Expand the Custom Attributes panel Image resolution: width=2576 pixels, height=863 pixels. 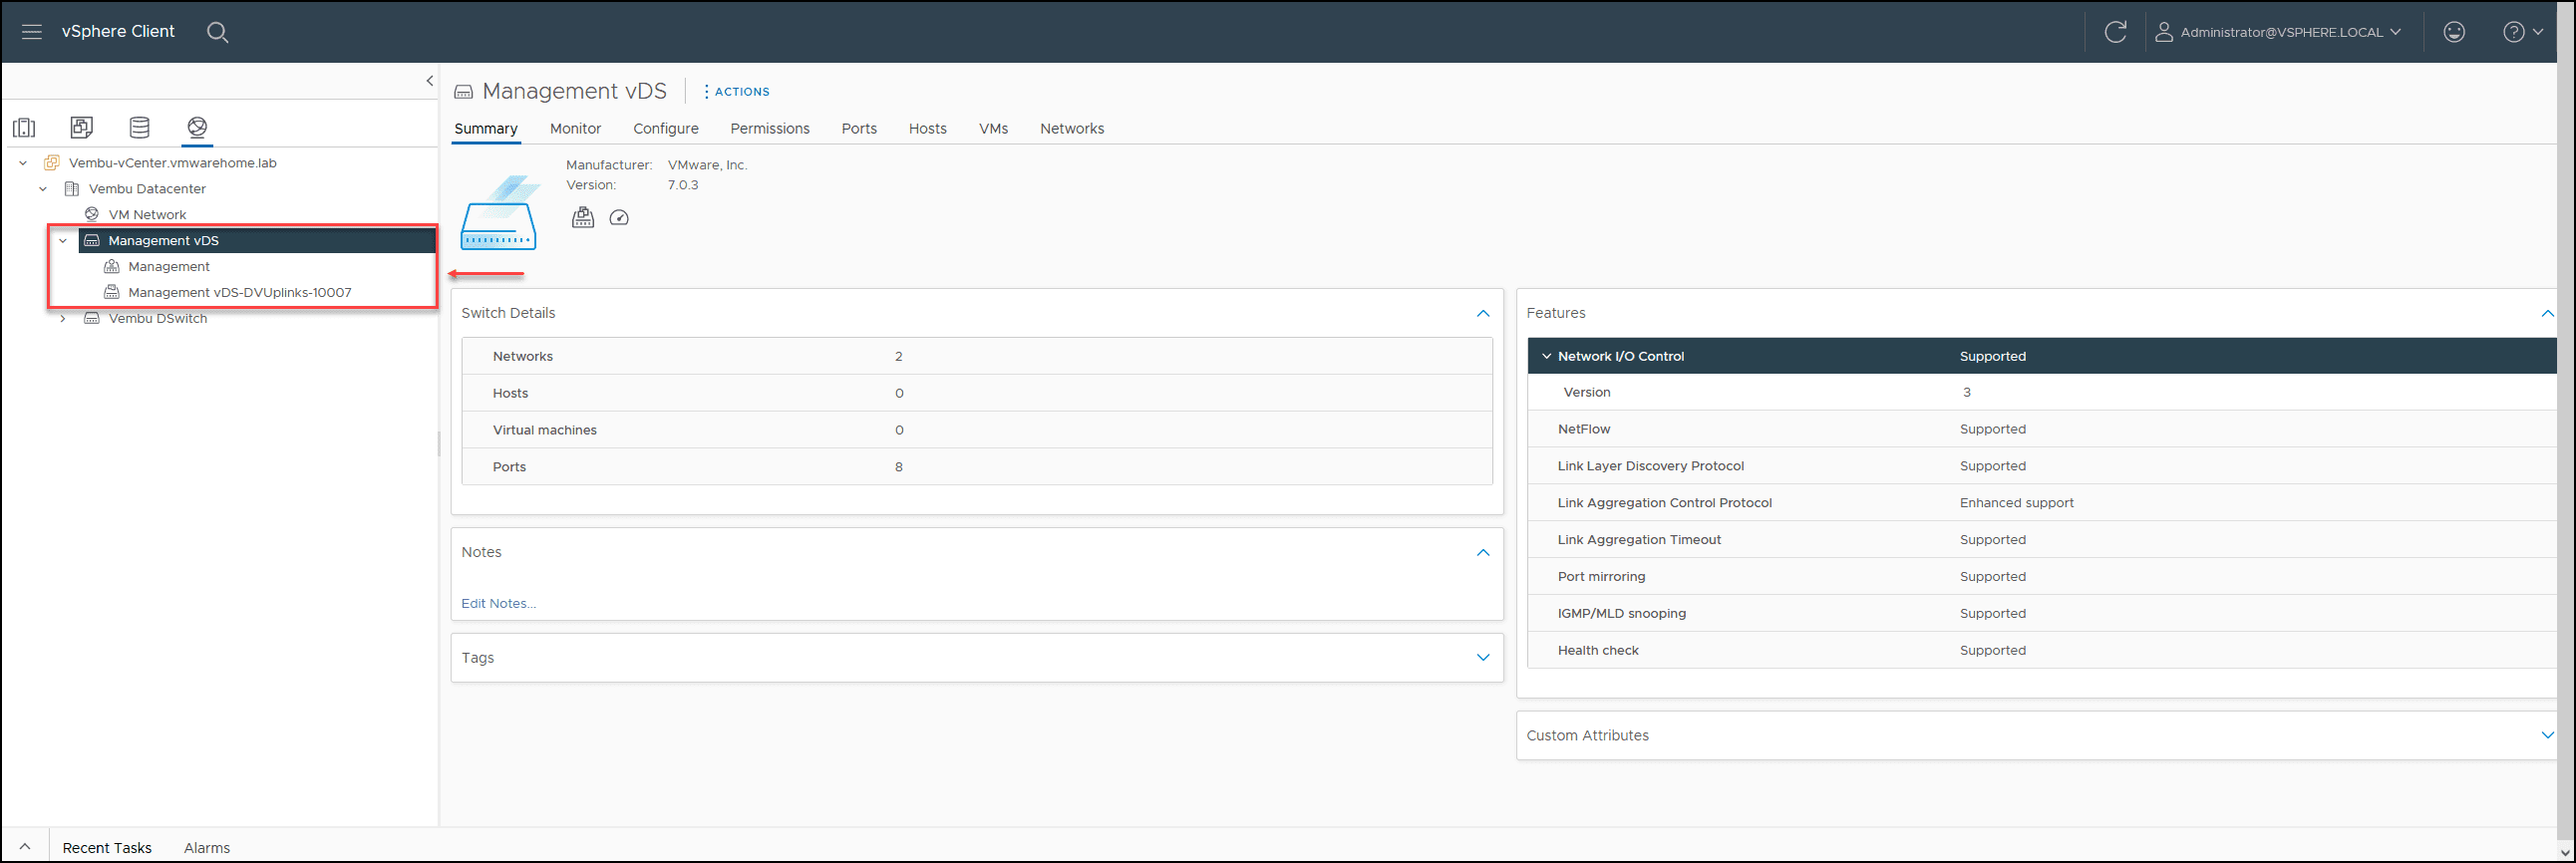click(x=2547, y=736)
